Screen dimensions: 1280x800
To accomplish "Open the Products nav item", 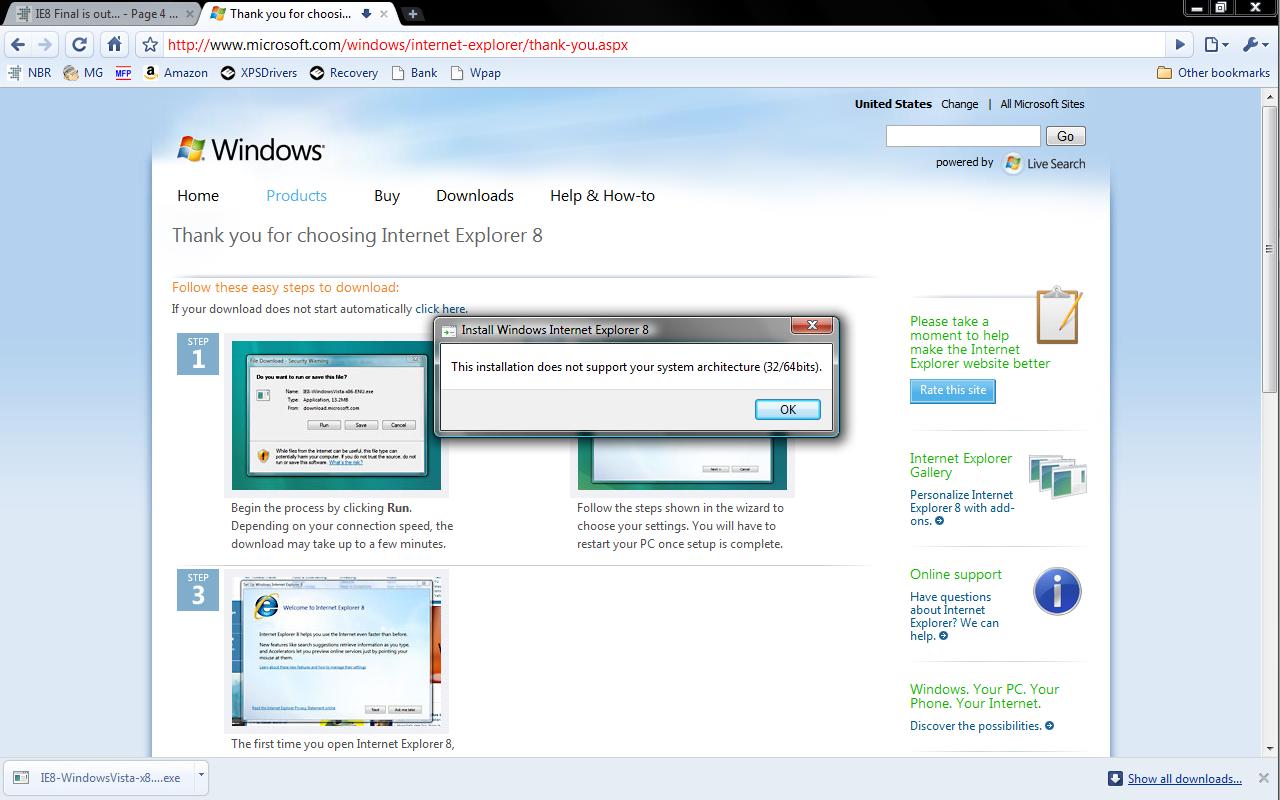I will pos(296,196).
